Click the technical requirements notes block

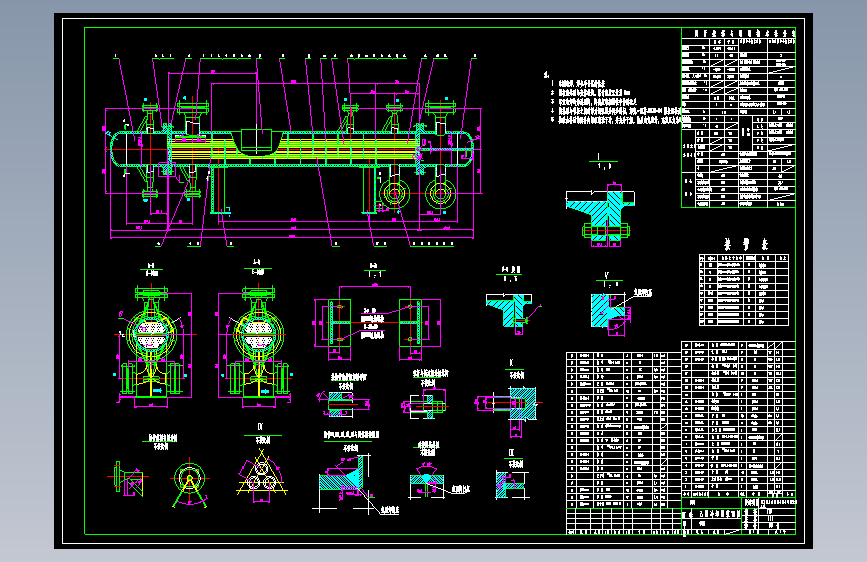612,97
